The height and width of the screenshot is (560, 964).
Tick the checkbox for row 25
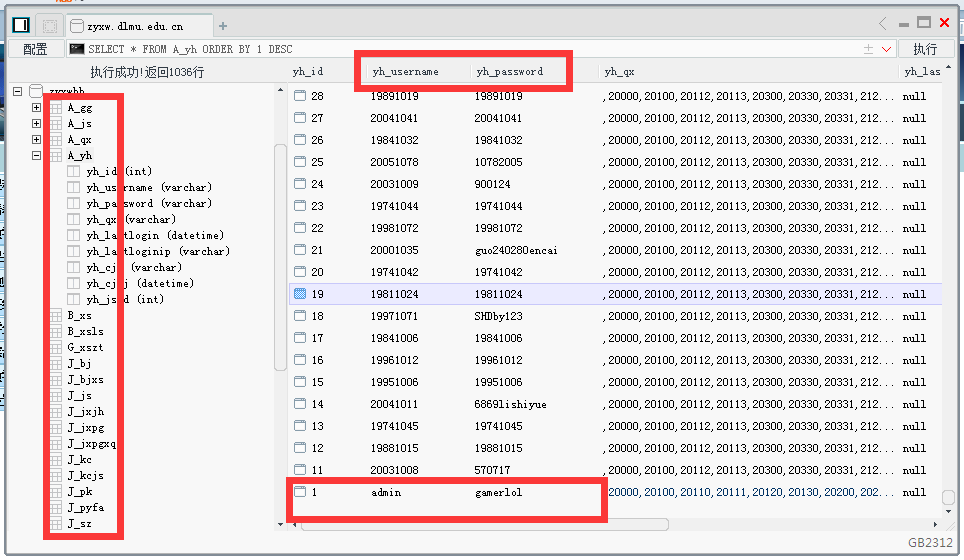[300, 162]
